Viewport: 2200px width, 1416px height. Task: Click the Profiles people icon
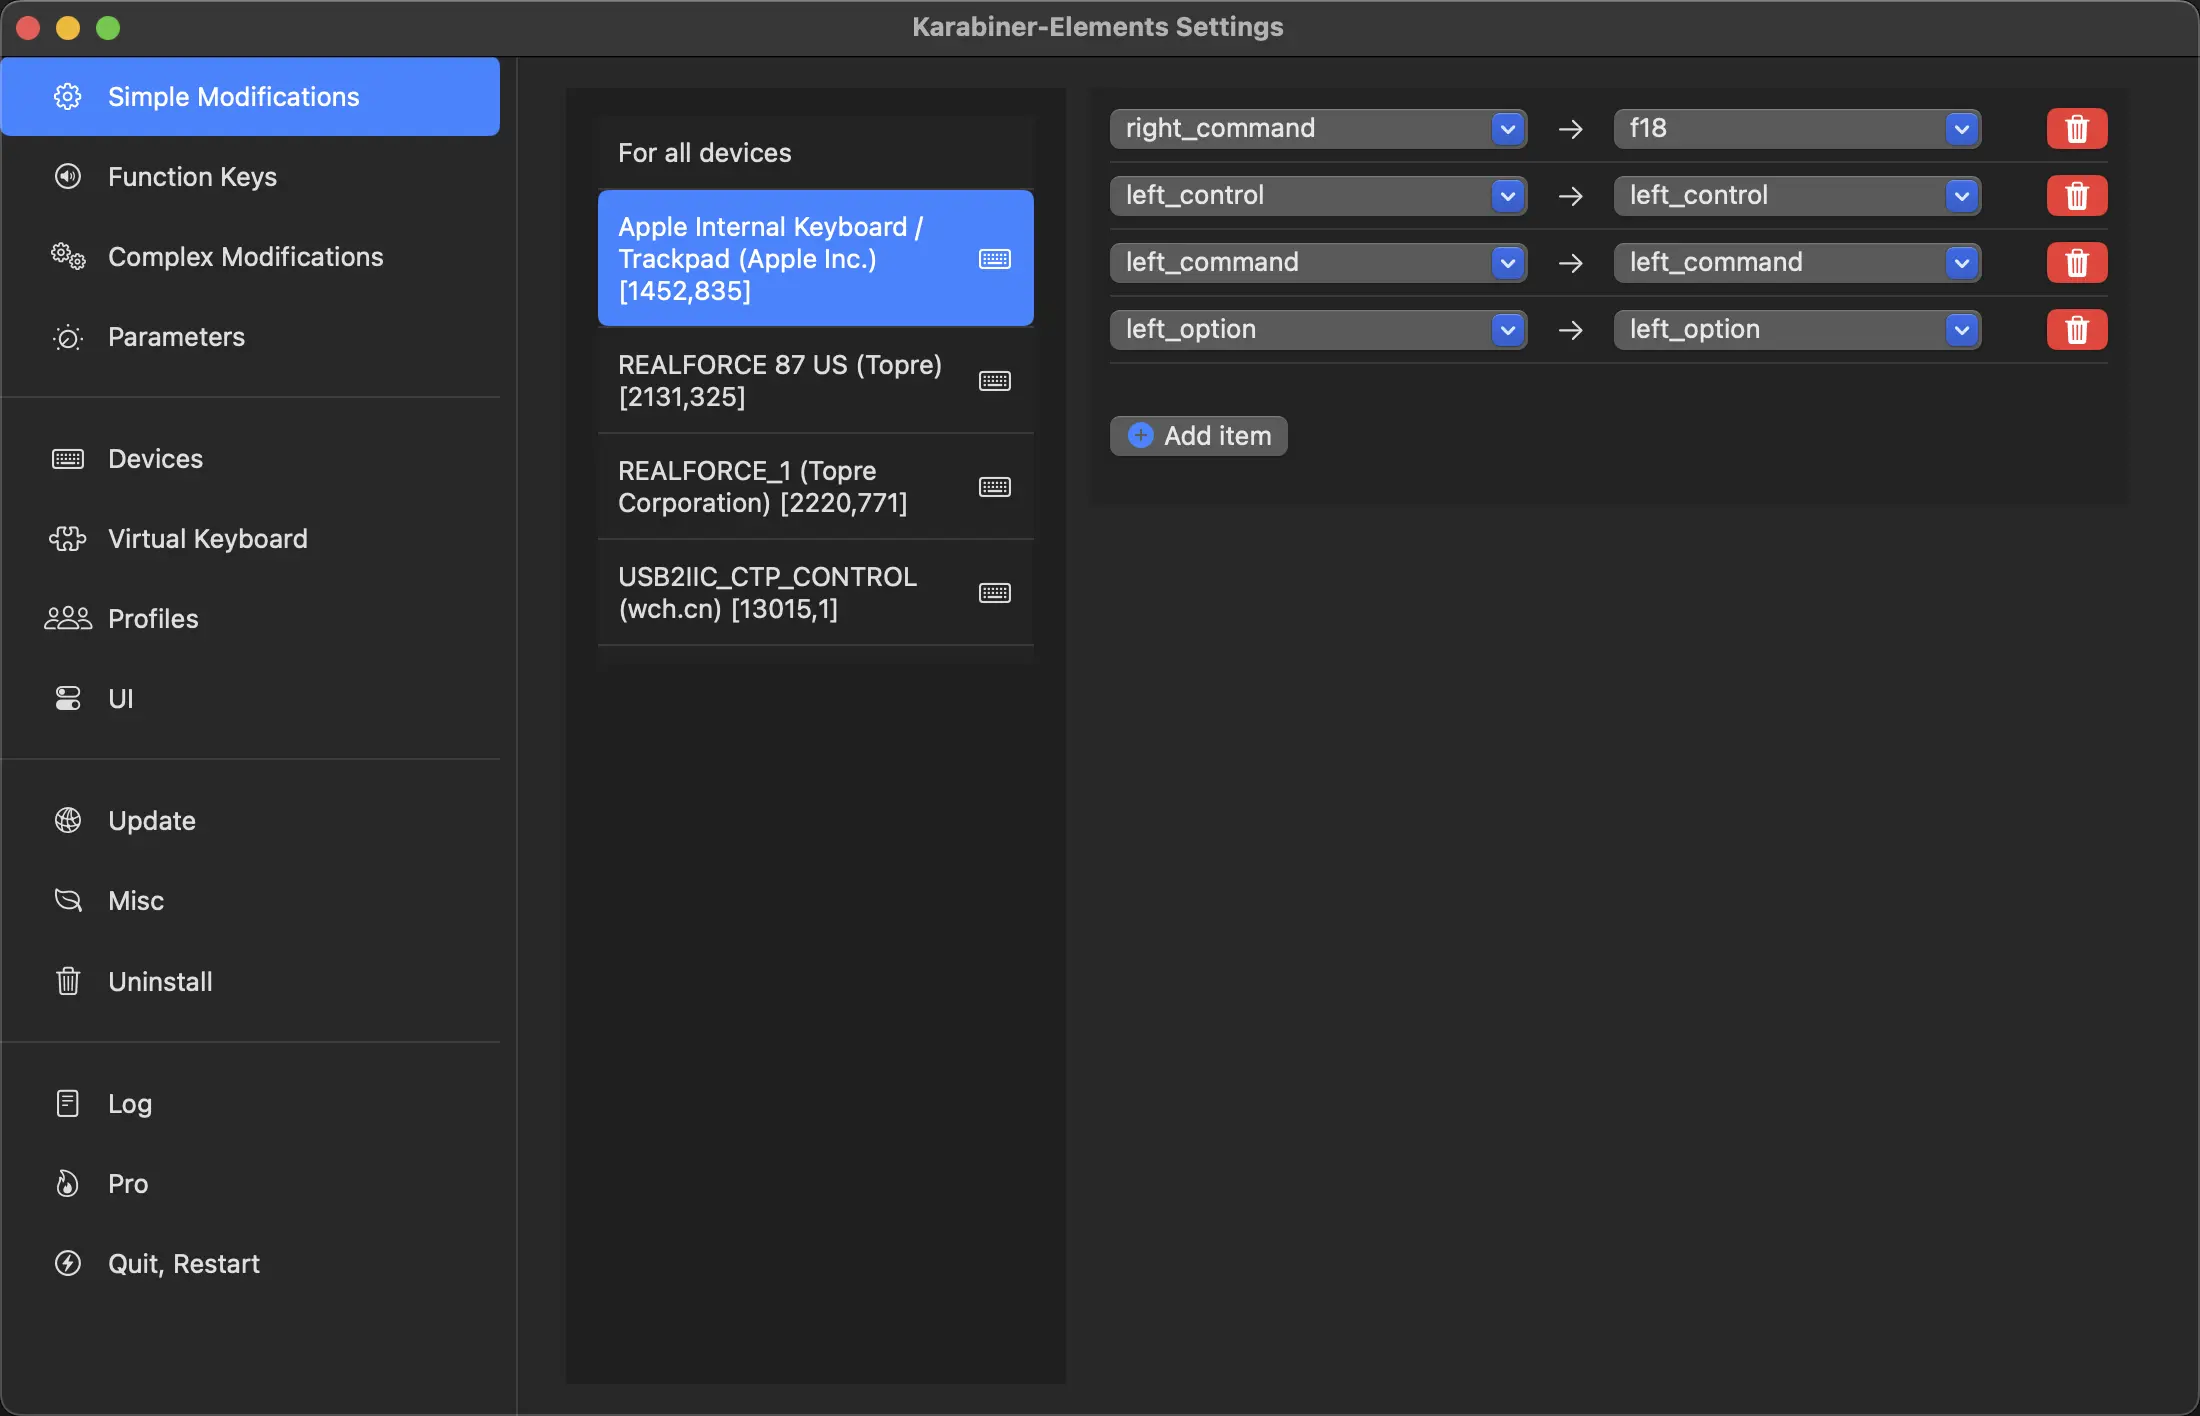[x=68, y=619]
